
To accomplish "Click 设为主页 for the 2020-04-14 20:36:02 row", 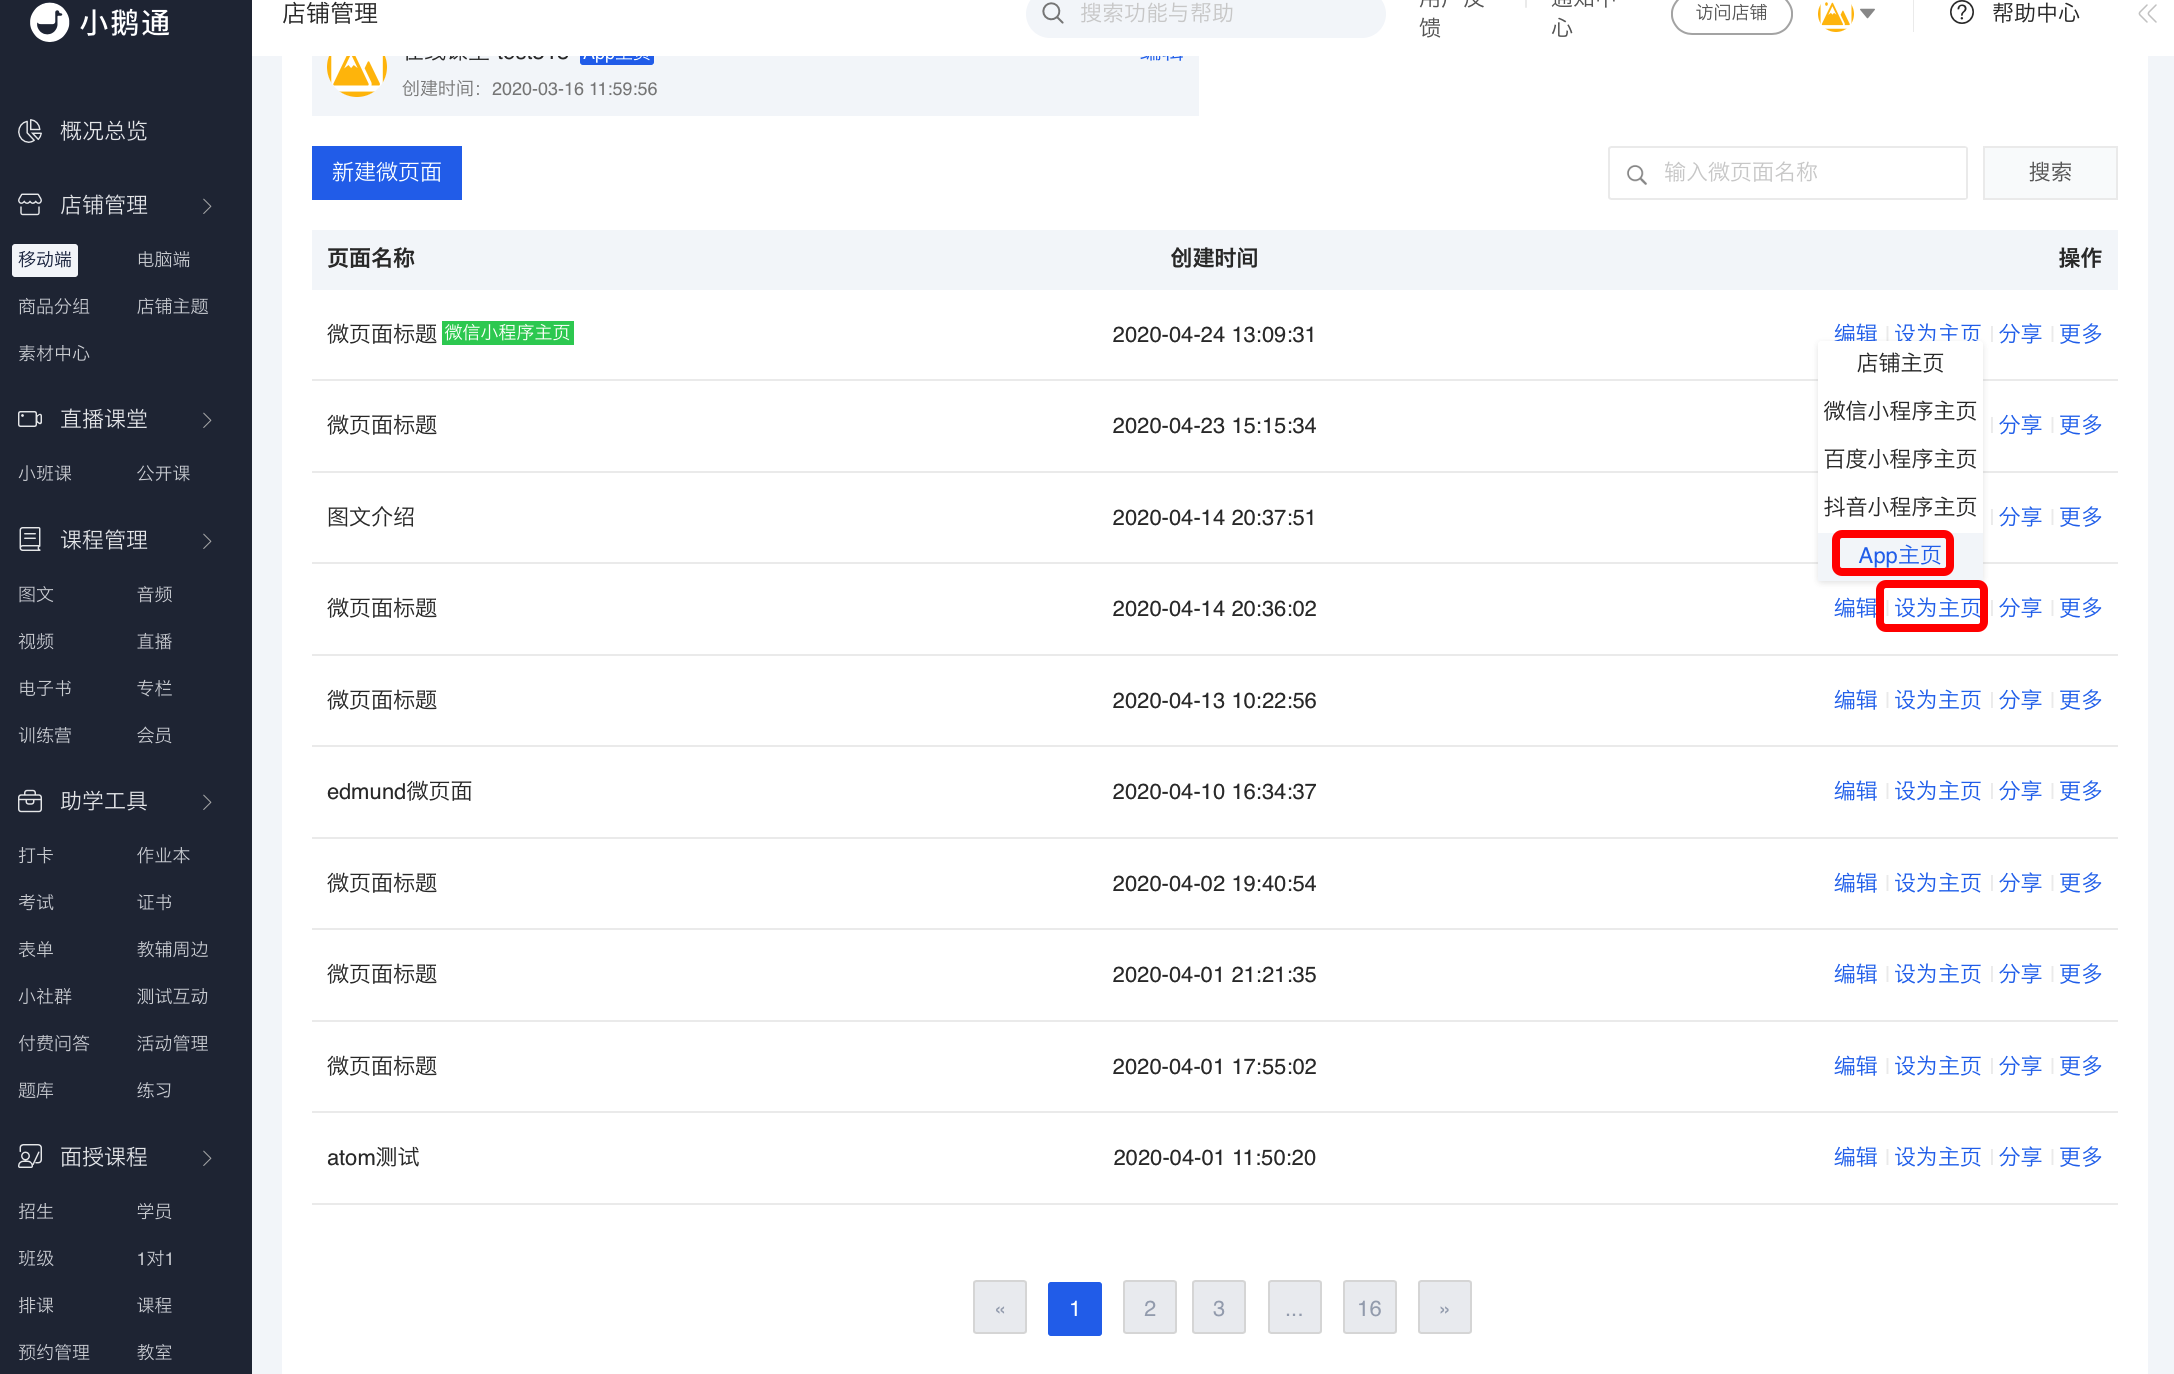I will (1937, 608).
